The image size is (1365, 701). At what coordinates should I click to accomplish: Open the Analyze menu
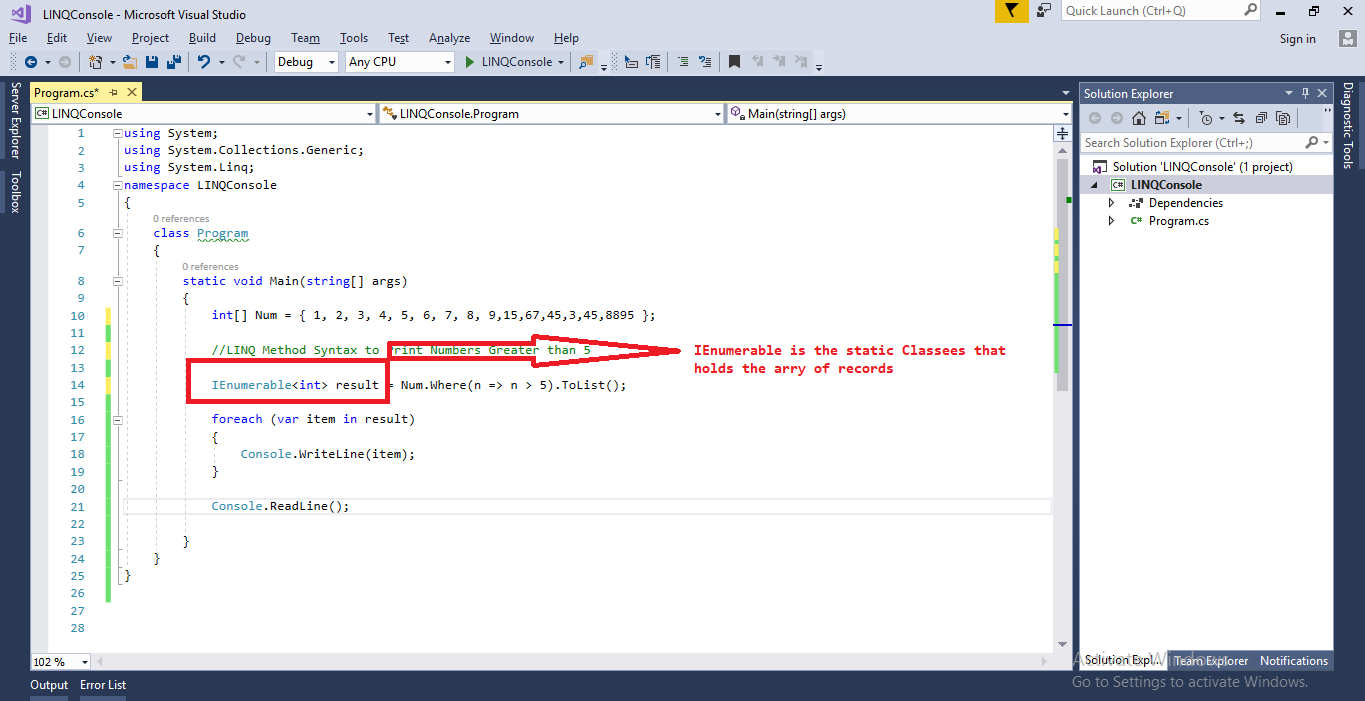449,38
